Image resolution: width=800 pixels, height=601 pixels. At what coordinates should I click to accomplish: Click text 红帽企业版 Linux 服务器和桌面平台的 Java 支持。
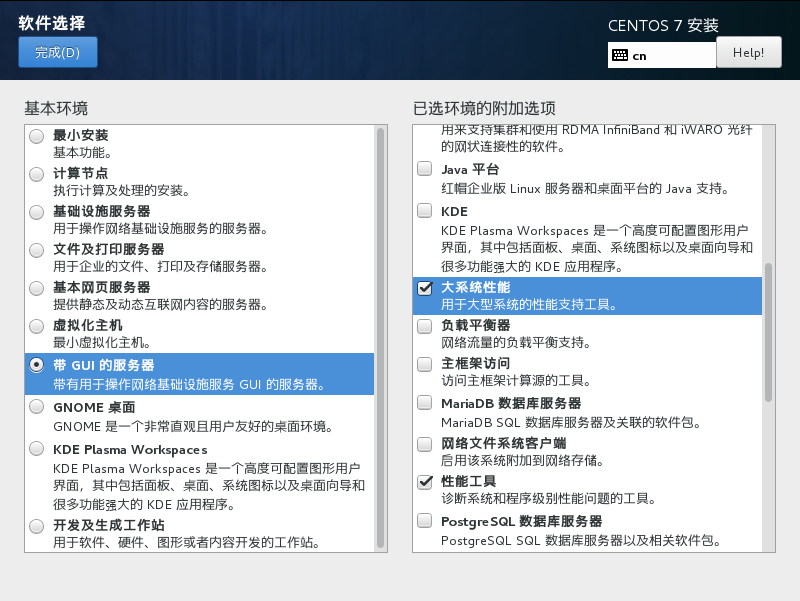coord(585,189)
